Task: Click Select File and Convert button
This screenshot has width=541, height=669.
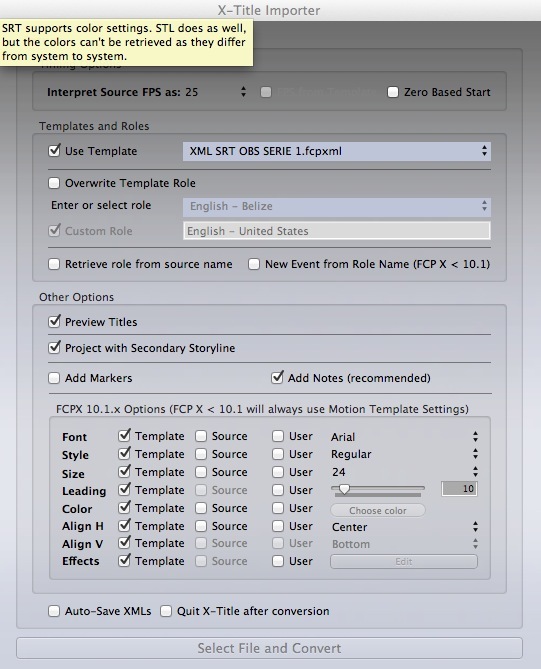Action: pyautogui.click(x=269, y=648)
